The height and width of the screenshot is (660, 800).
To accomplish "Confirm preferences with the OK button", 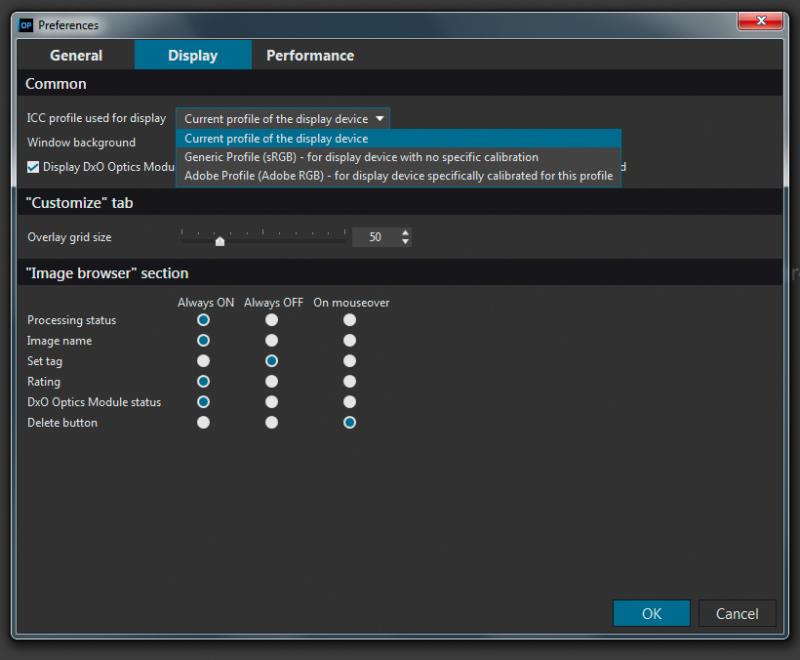I will click(x=652, y=613).
